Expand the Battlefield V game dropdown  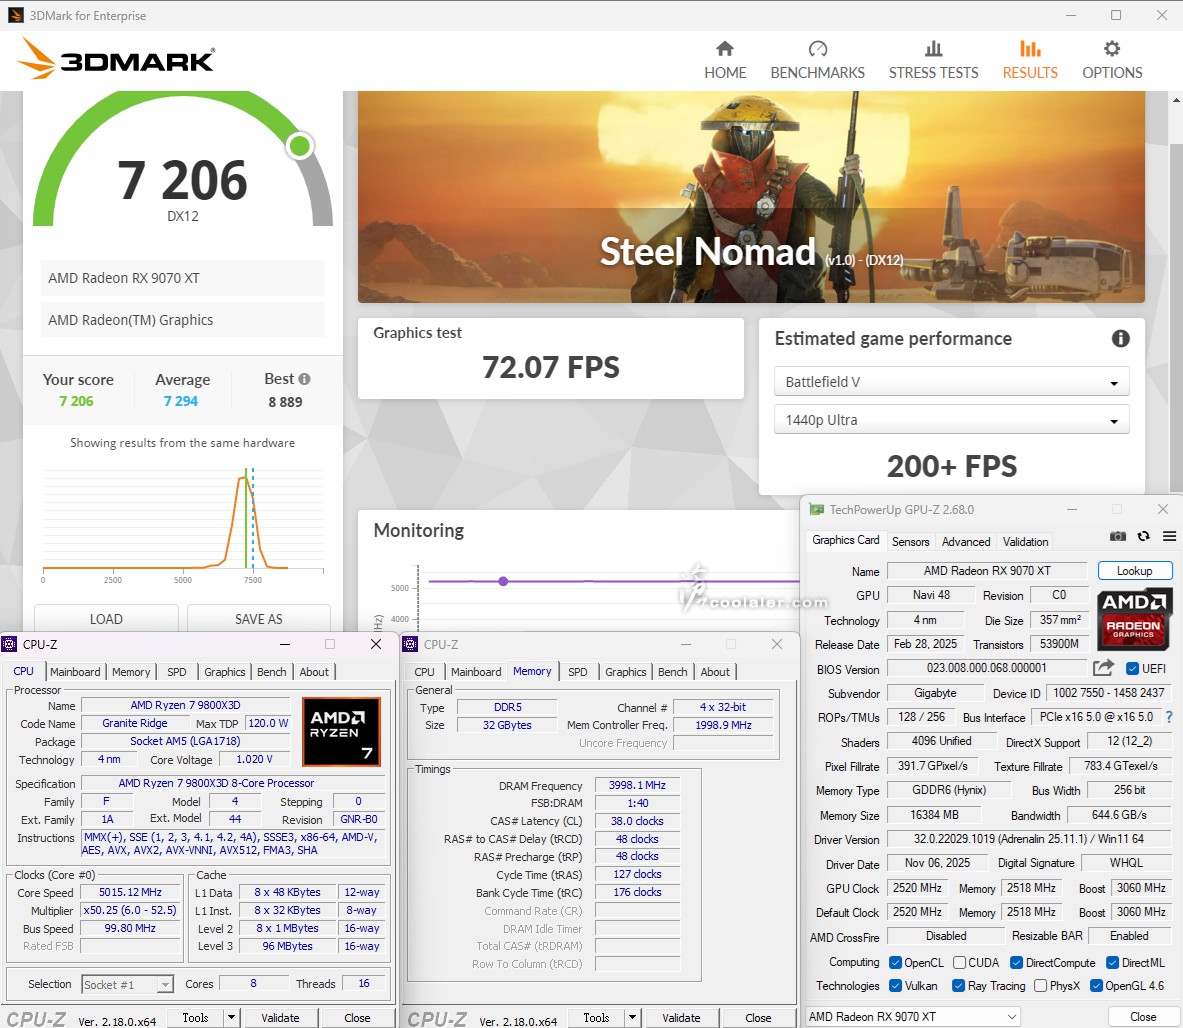[x=951, y=382]
